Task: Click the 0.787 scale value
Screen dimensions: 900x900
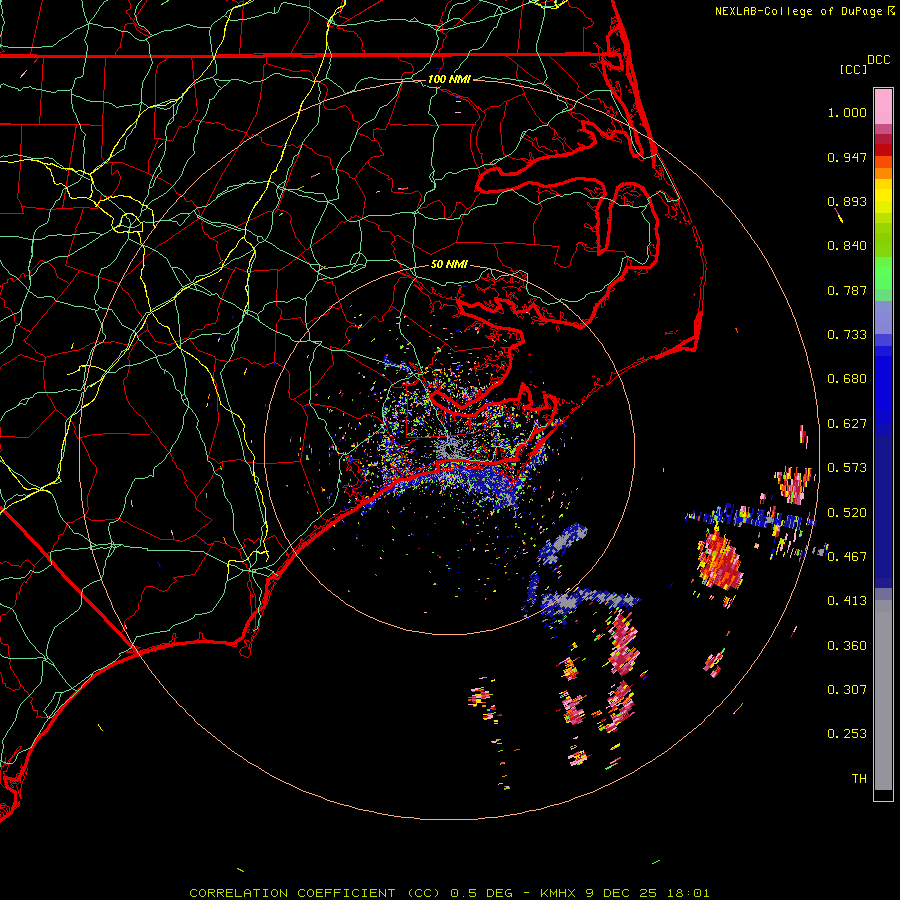Action: [847, 290]
